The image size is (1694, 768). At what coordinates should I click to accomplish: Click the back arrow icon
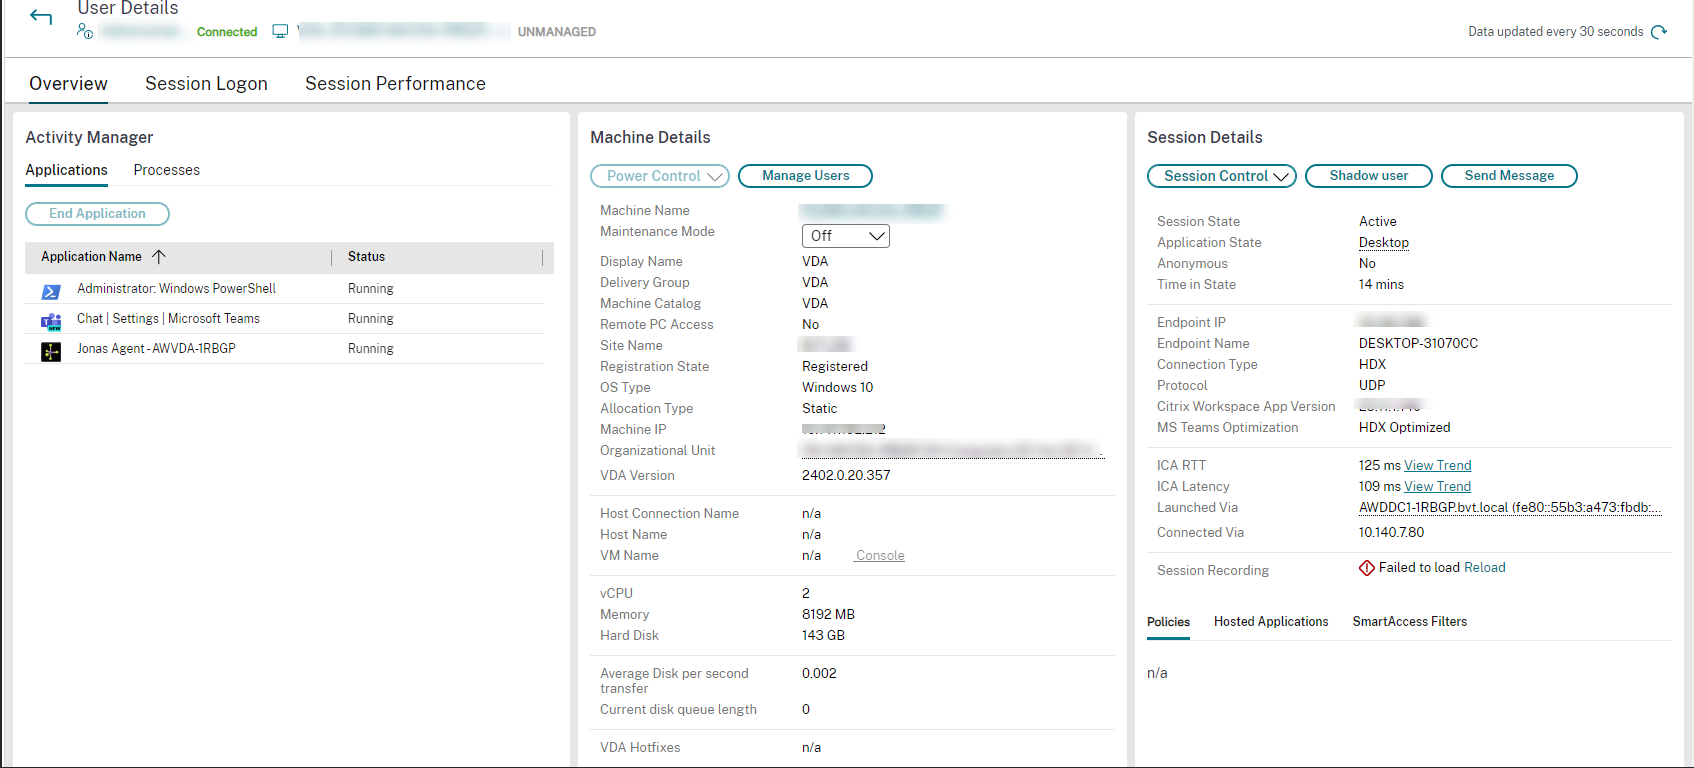click(41, 17)
